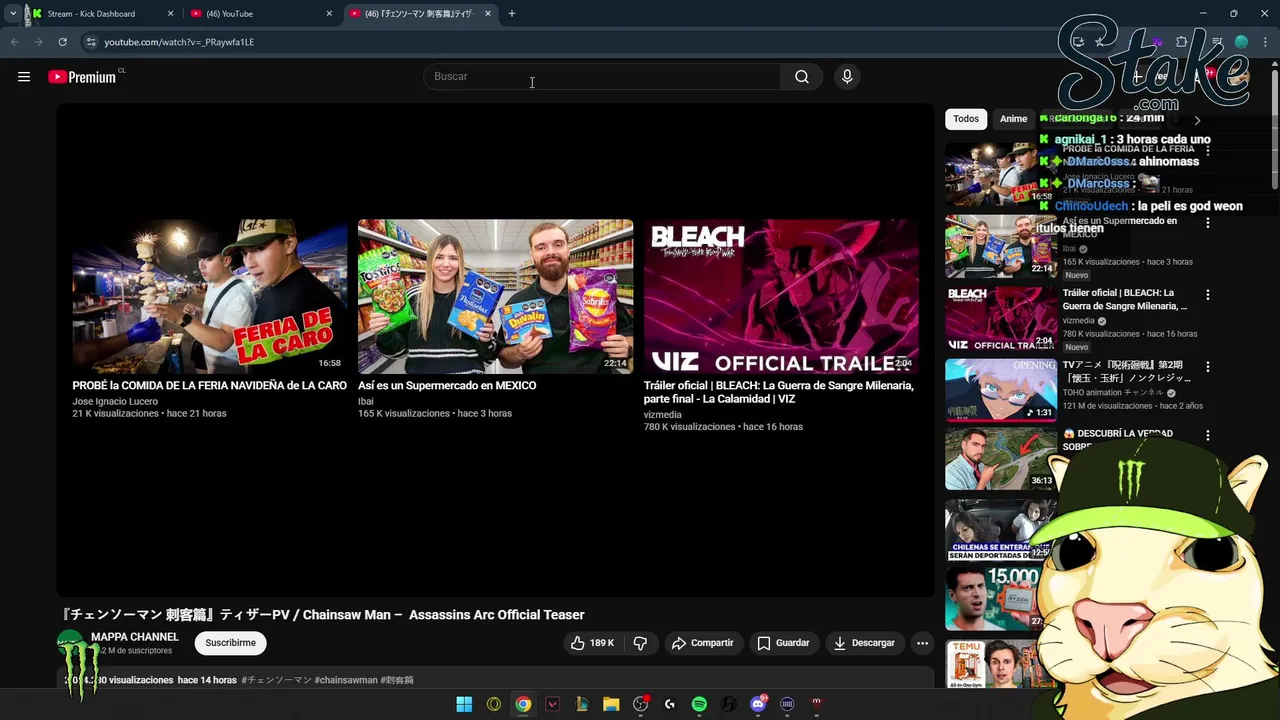Open File Explorer from the taskbar
The width and height of the screenshot is (1280, 720).
611,704
